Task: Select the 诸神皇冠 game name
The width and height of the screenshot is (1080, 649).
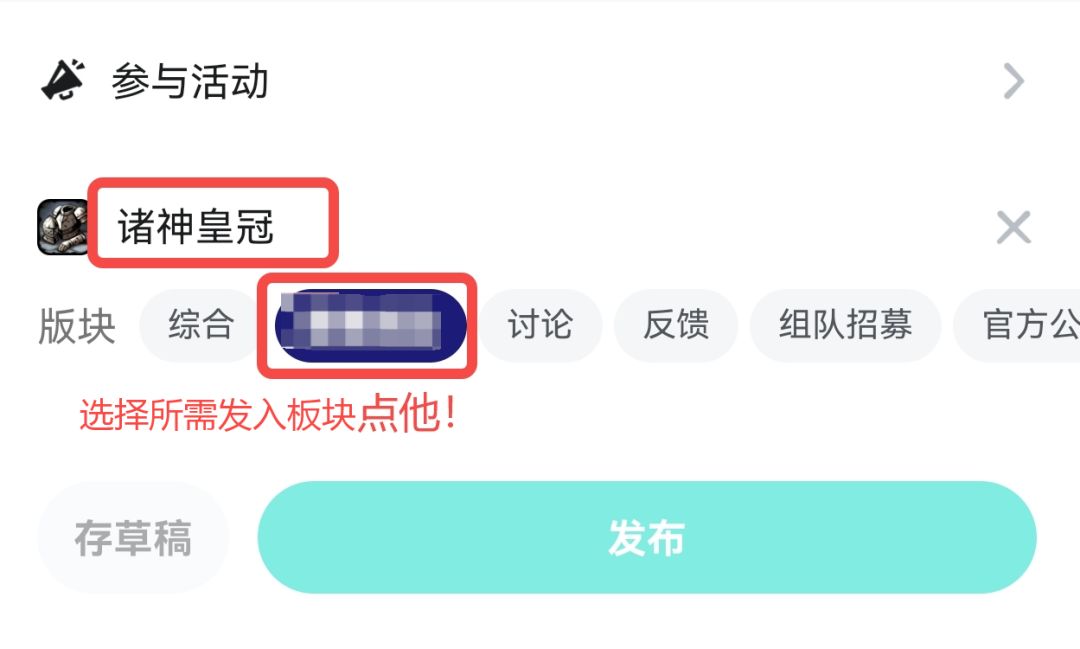Action: [196, 228]
